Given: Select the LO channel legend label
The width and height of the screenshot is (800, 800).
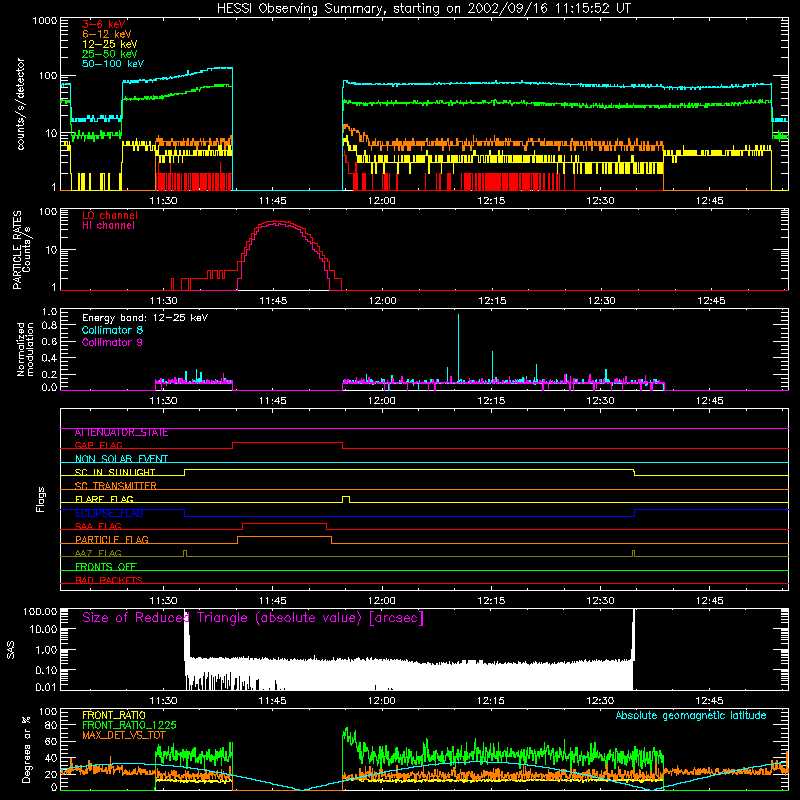Looking at the screenshot, I should point(110,215).
